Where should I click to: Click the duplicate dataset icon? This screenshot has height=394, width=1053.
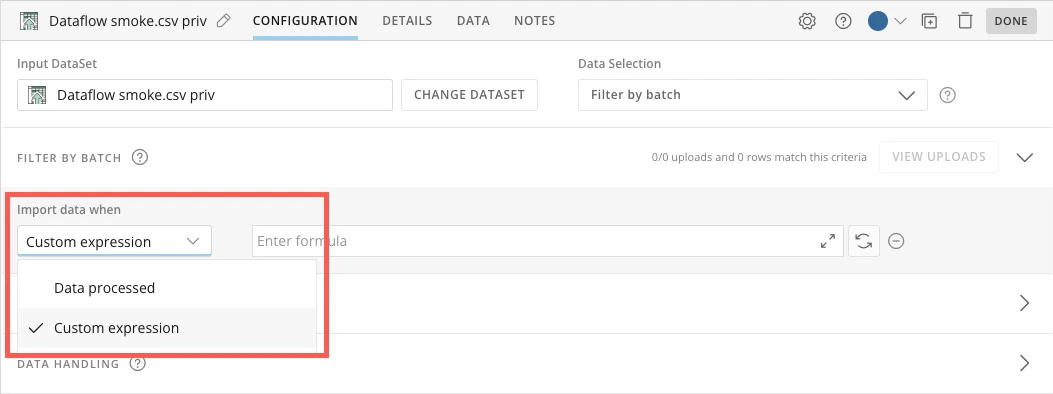(929, 21)
